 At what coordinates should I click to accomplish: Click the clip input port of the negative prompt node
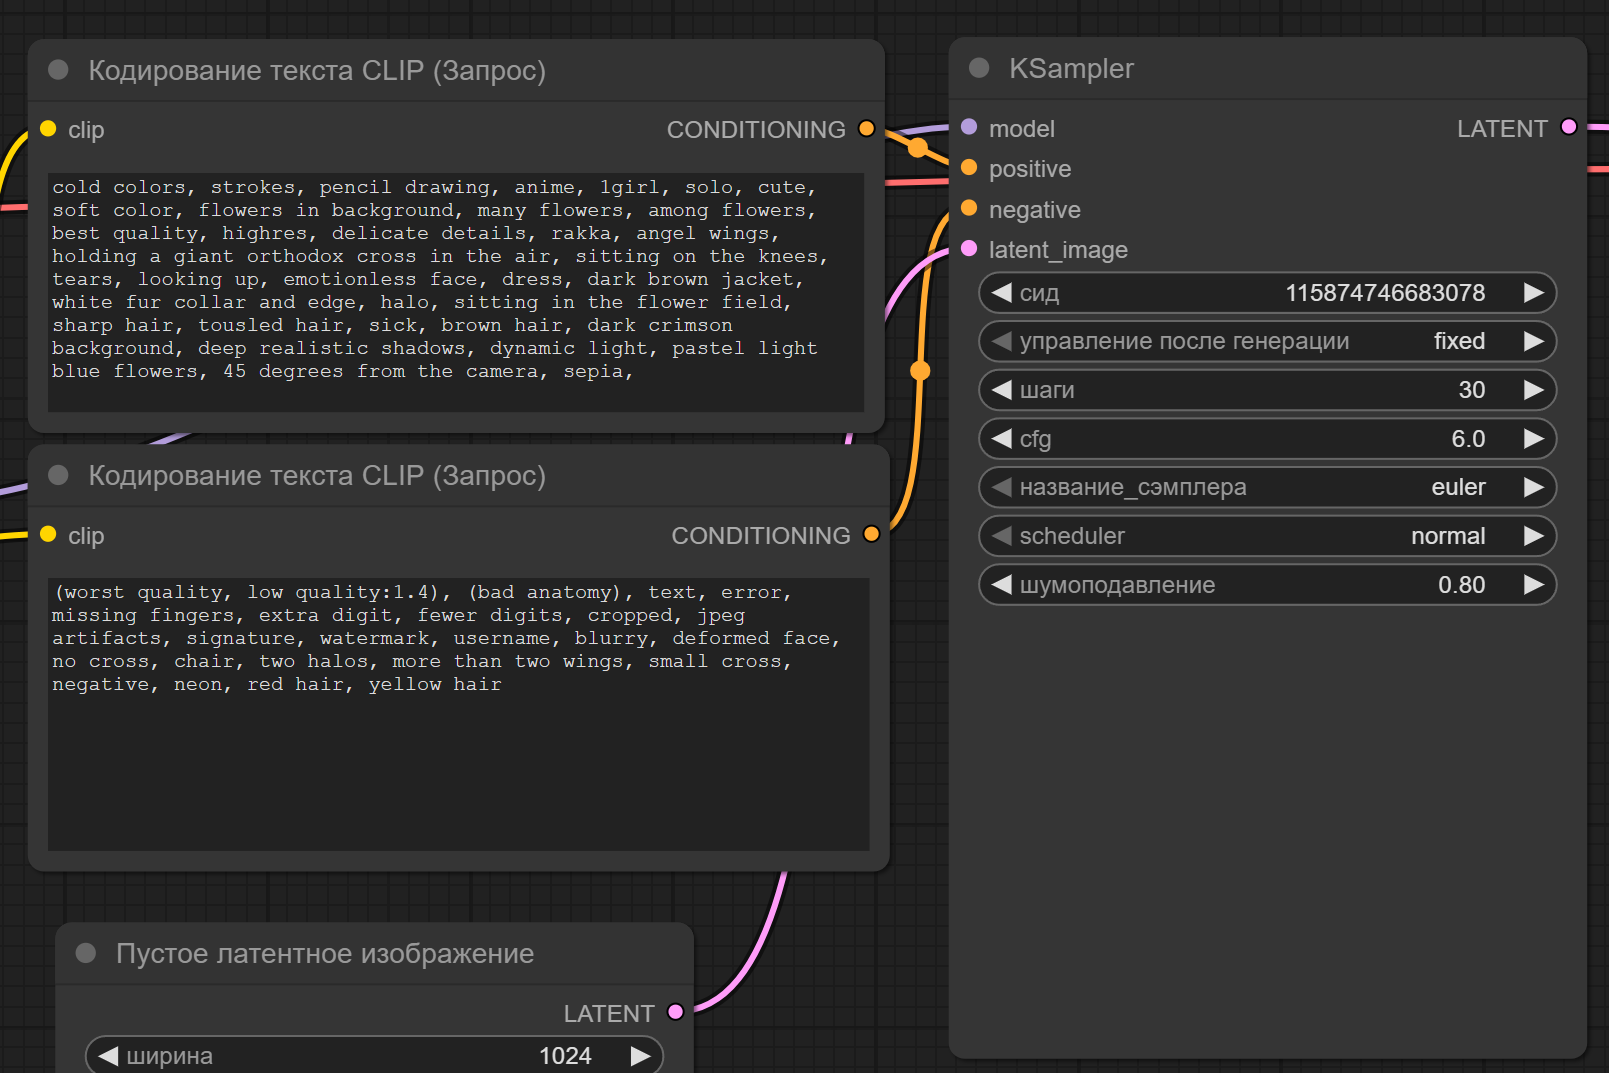click(48, 535)
